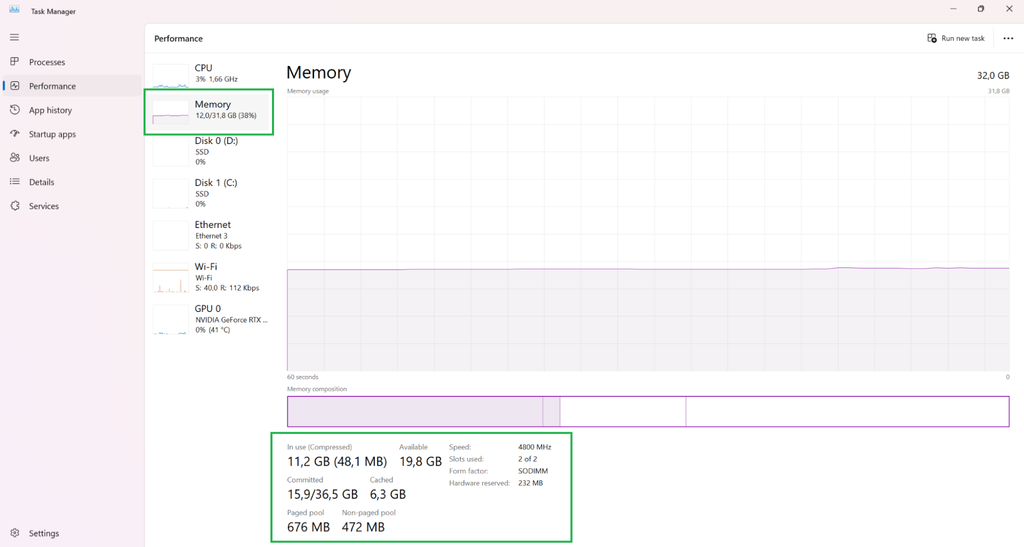
Task: Click the Task Manager window title
Action: (54, 11)
